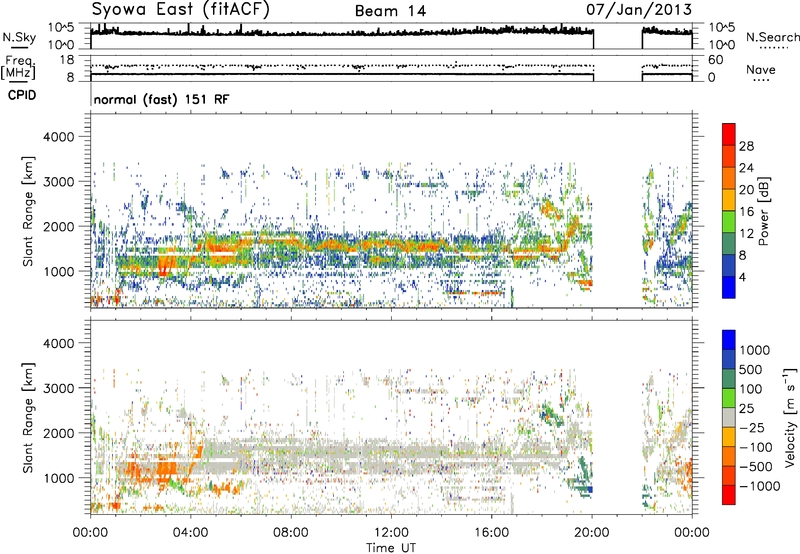
Task: Select the "N.Sky" legend label
Action: pos(19,37)
